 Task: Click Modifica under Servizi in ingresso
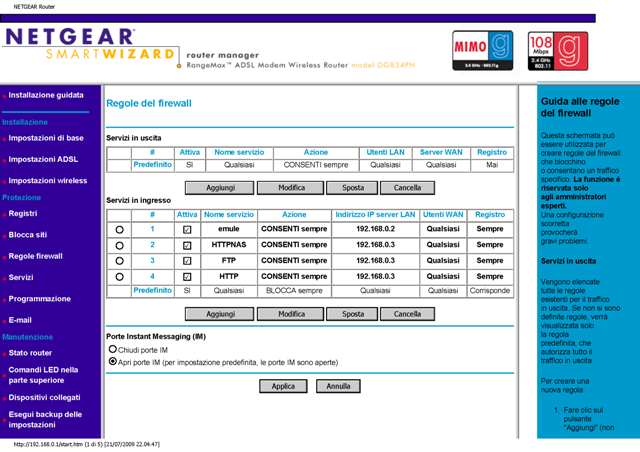[x=291, y=314]
